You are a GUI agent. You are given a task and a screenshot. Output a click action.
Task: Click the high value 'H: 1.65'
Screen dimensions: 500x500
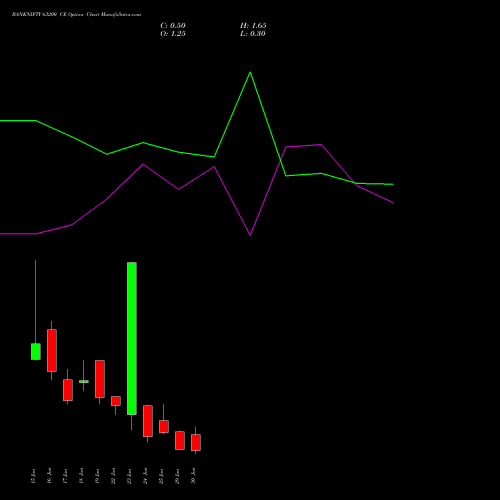[x=253, y=26]
